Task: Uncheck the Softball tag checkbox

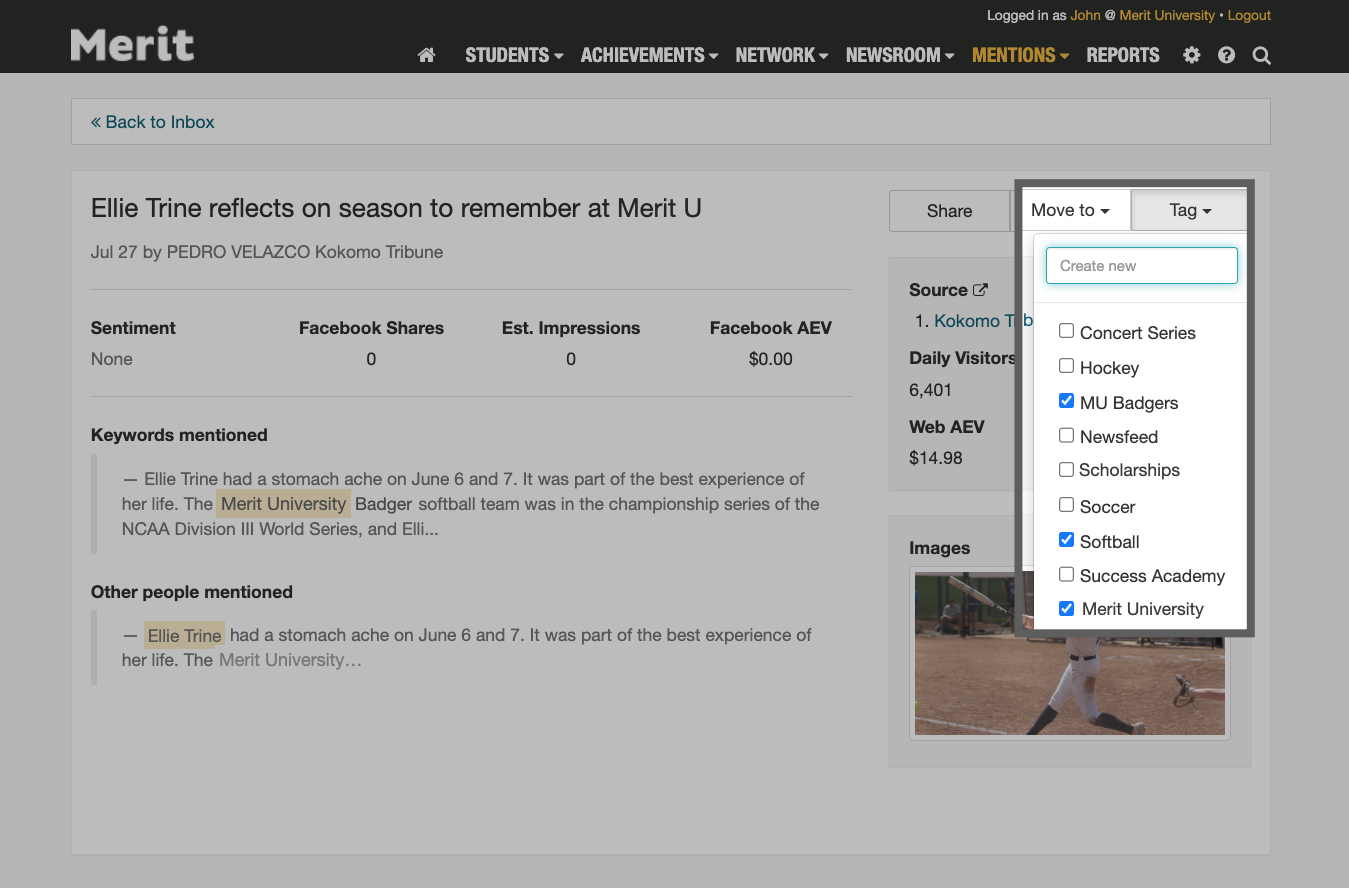Action: (1067, 541)
